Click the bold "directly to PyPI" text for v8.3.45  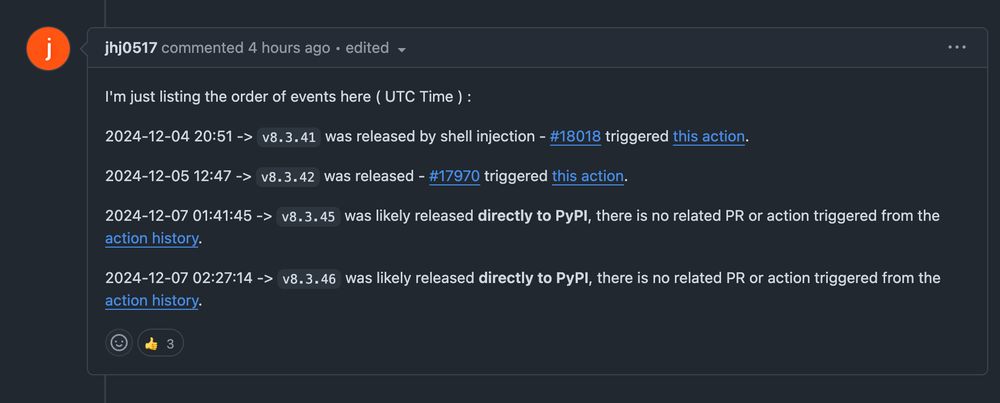click(x=533, y=216)
